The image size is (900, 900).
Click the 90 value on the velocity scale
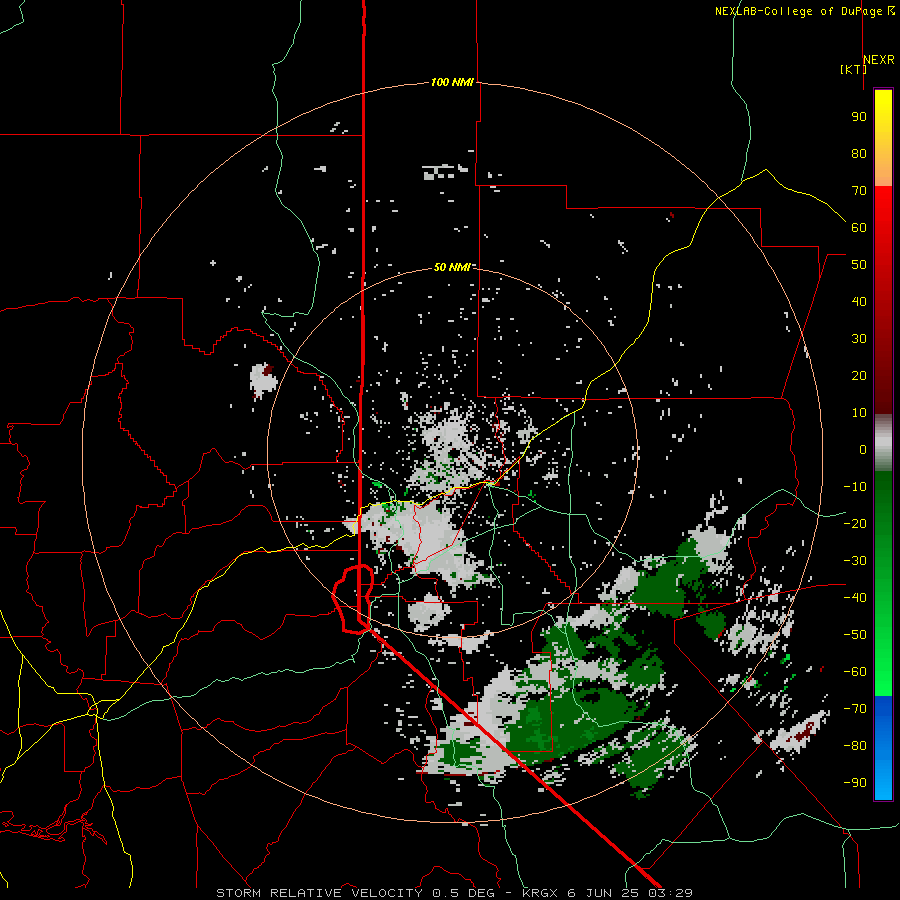pos(859,117)
